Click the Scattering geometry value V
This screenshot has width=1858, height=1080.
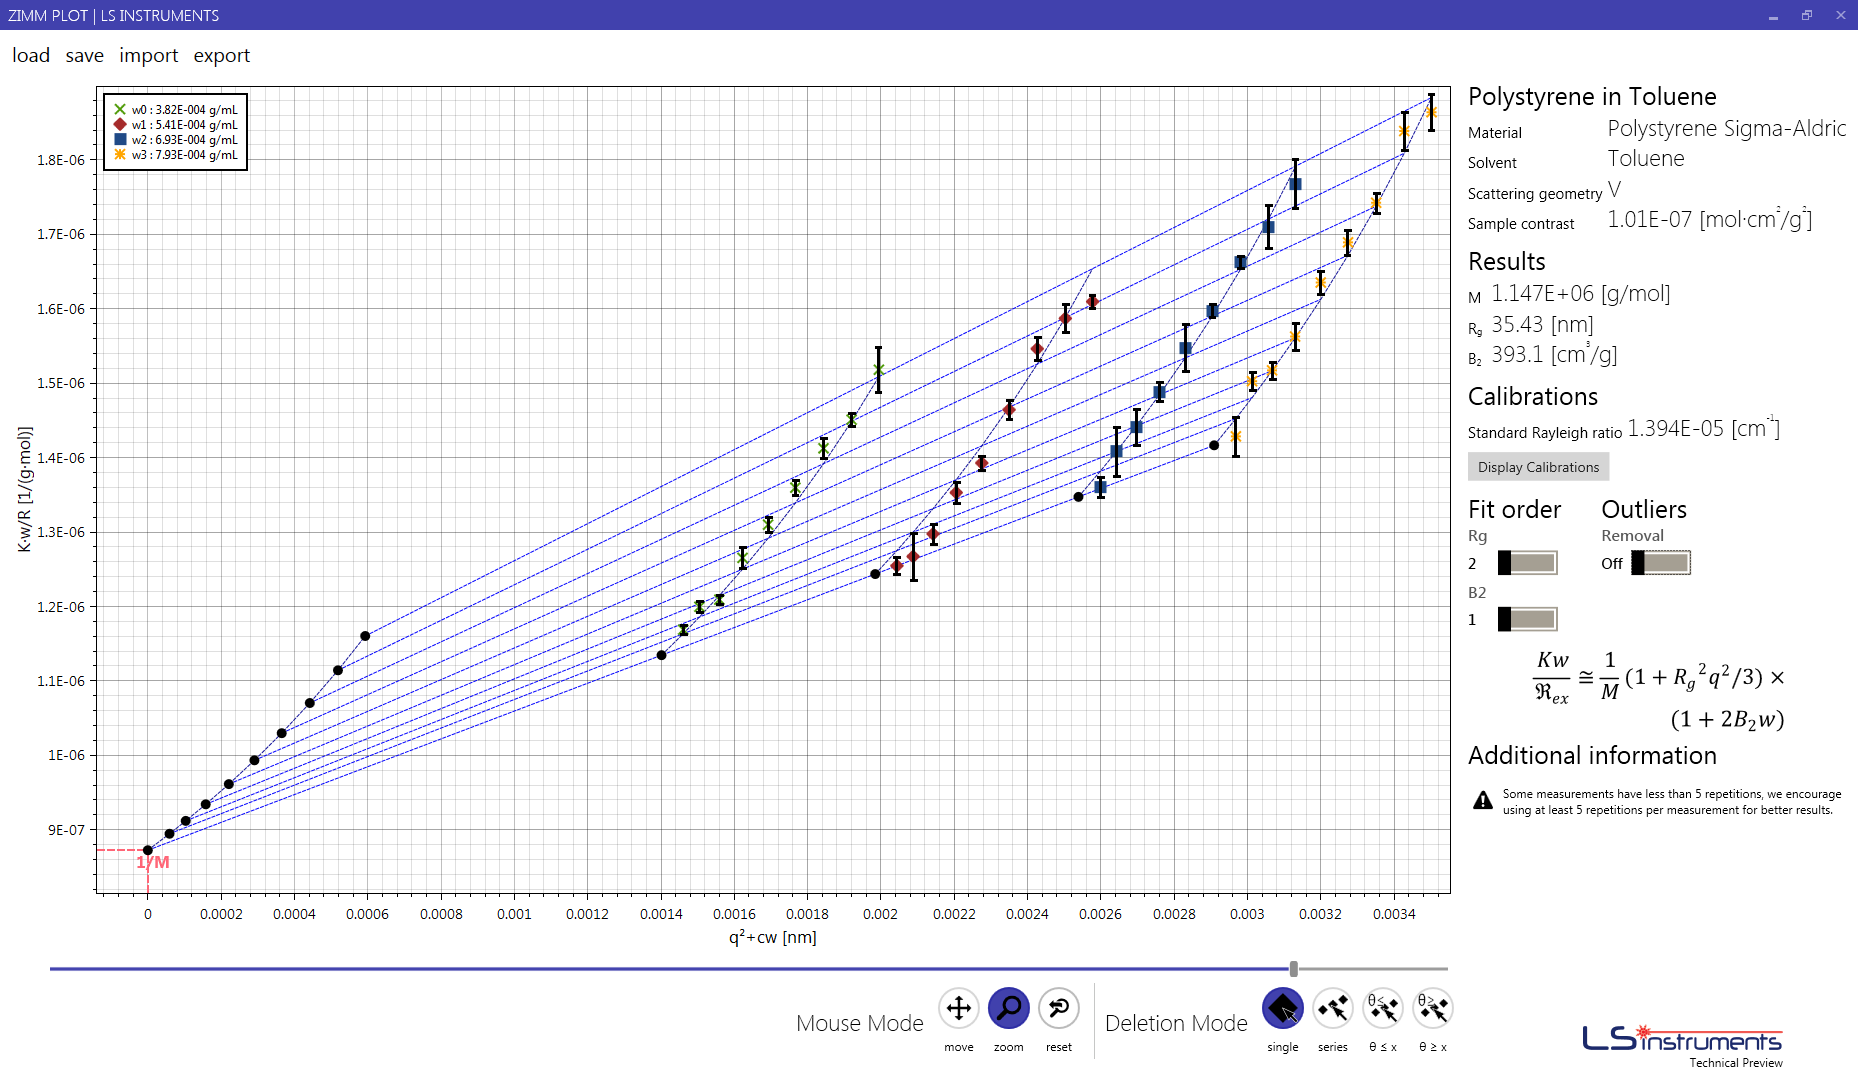[x=1614, y=189]
